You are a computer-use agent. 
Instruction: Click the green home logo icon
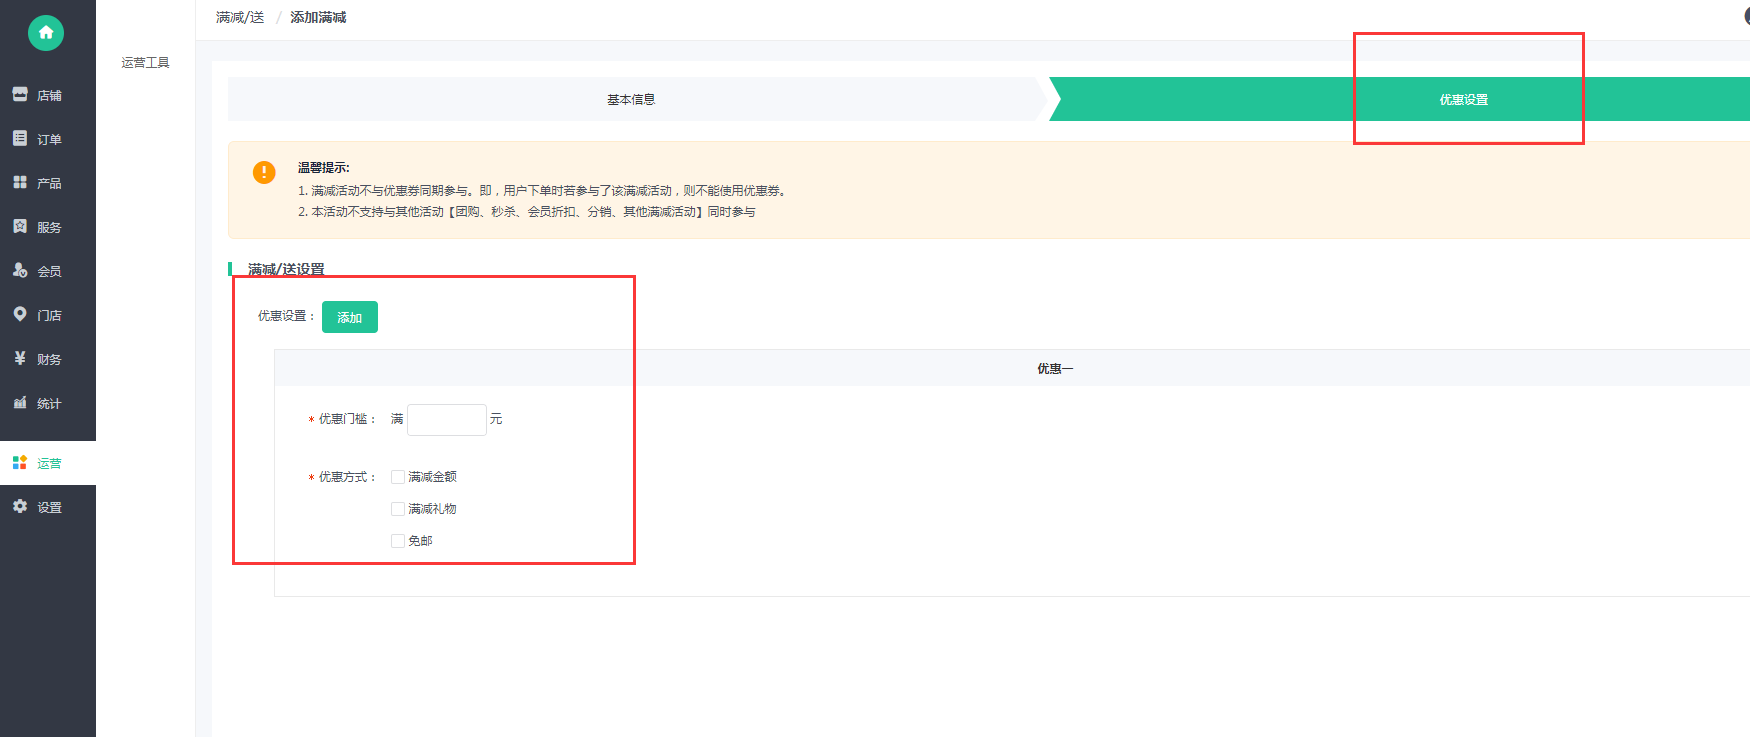tap(46, 33)
